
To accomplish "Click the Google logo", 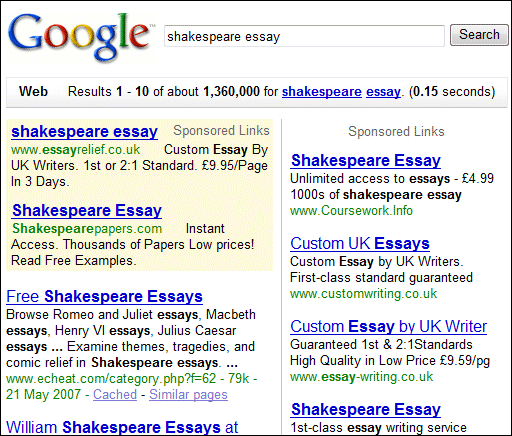I will click(x=81, y=37).
